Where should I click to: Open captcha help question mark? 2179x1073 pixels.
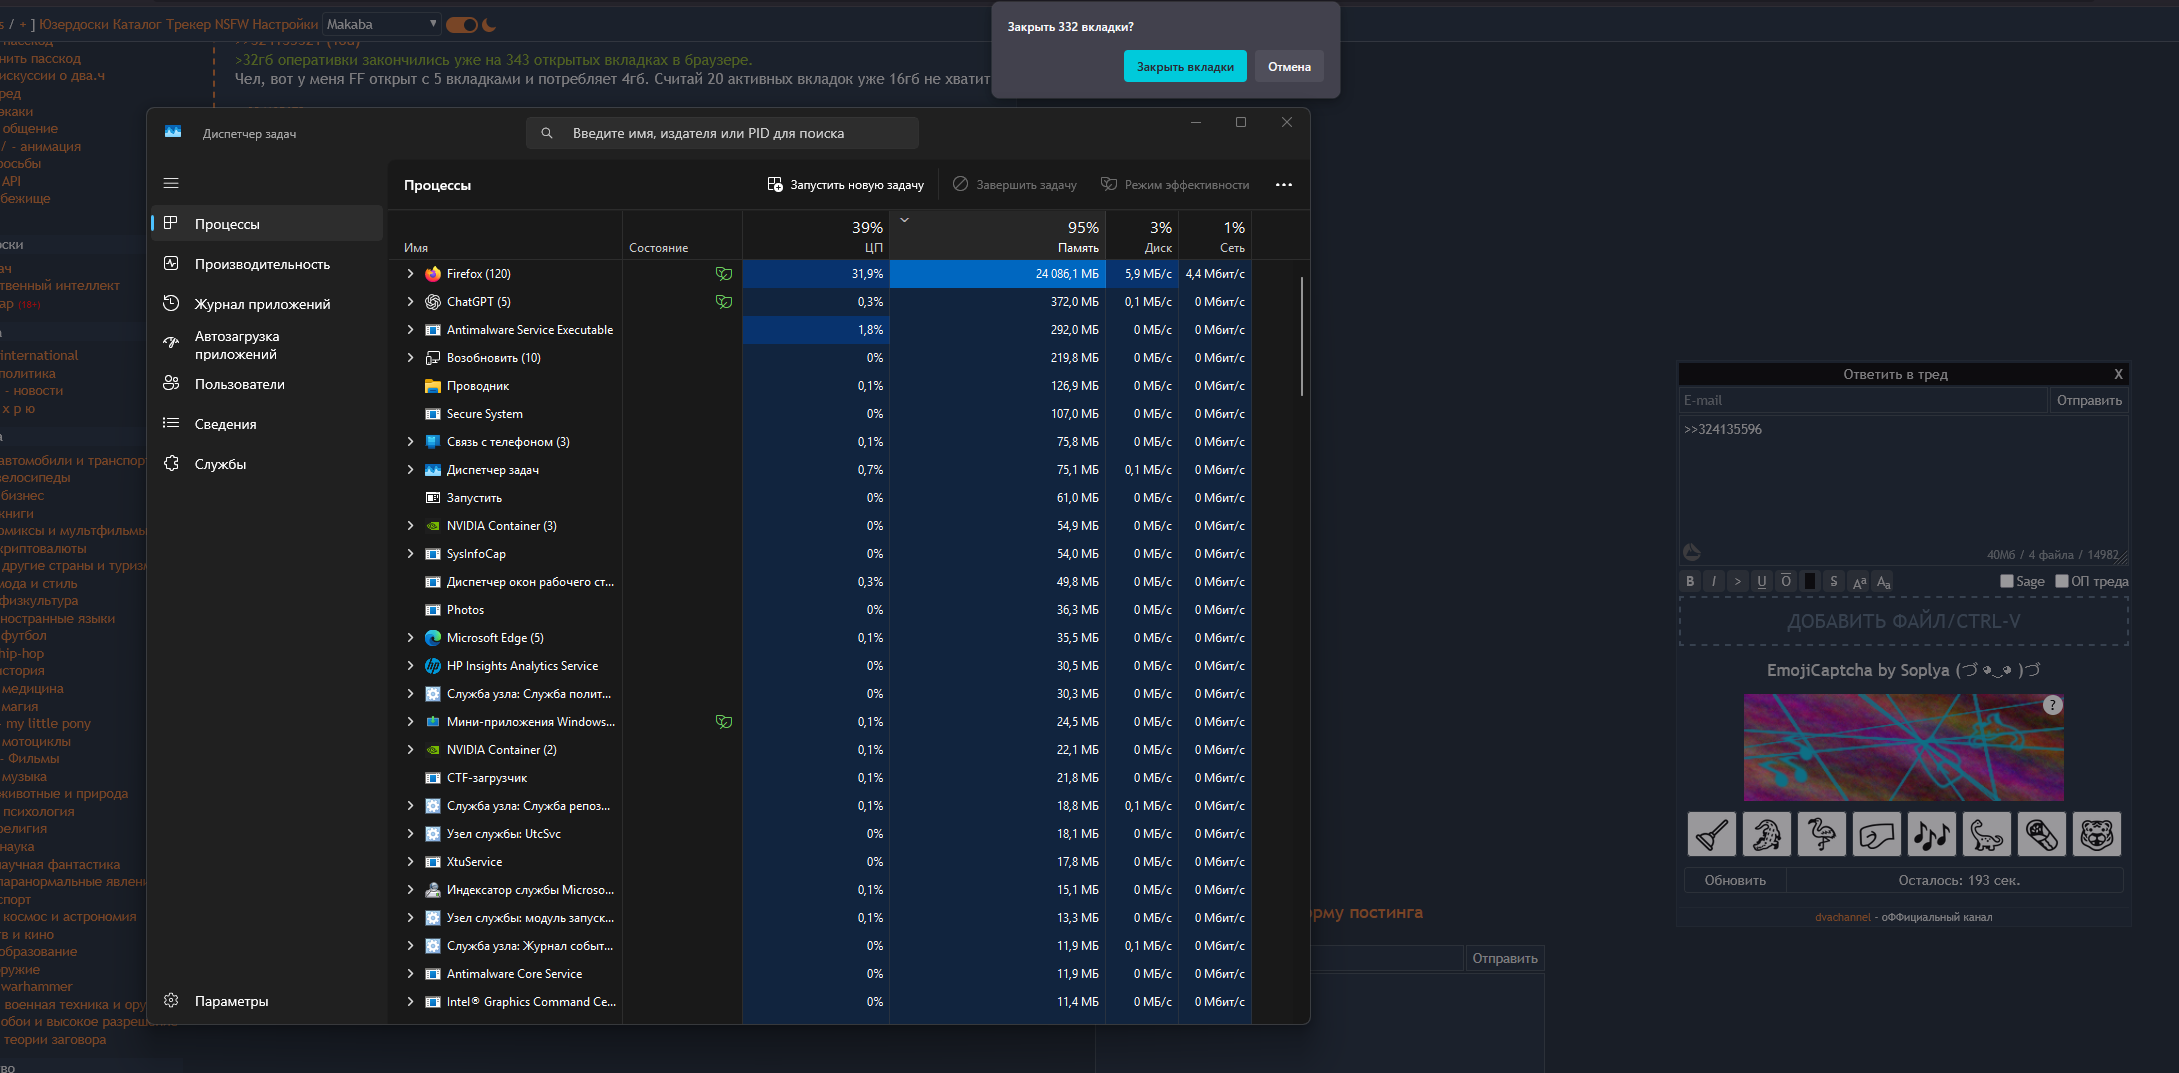2052,705
